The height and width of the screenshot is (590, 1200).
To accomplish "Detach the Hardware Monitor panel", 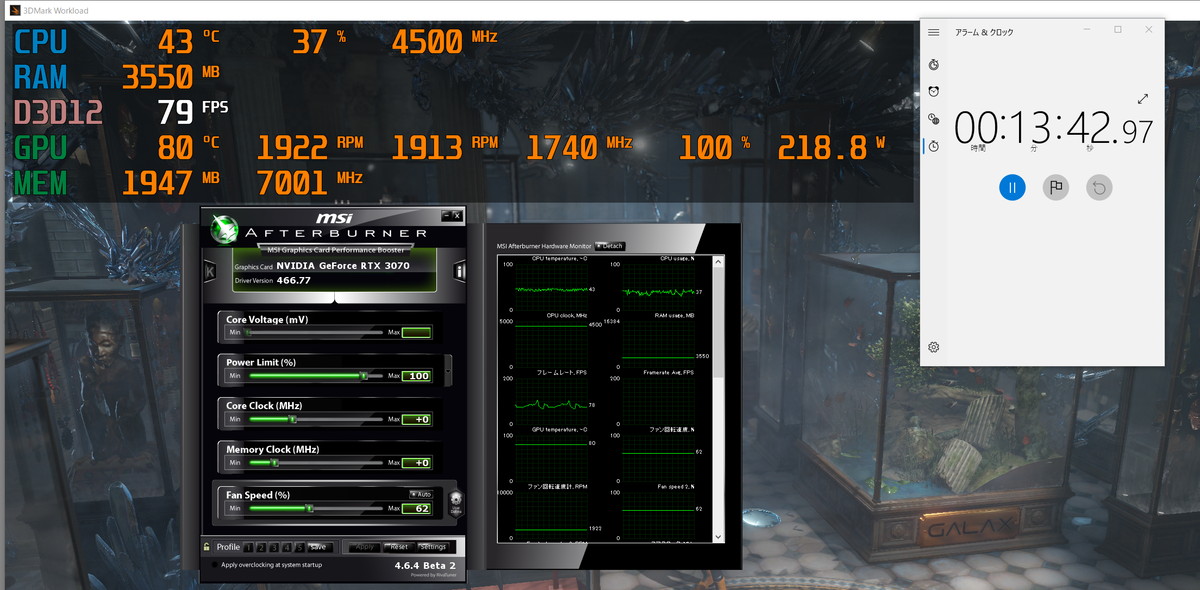I will coord(609,246).
